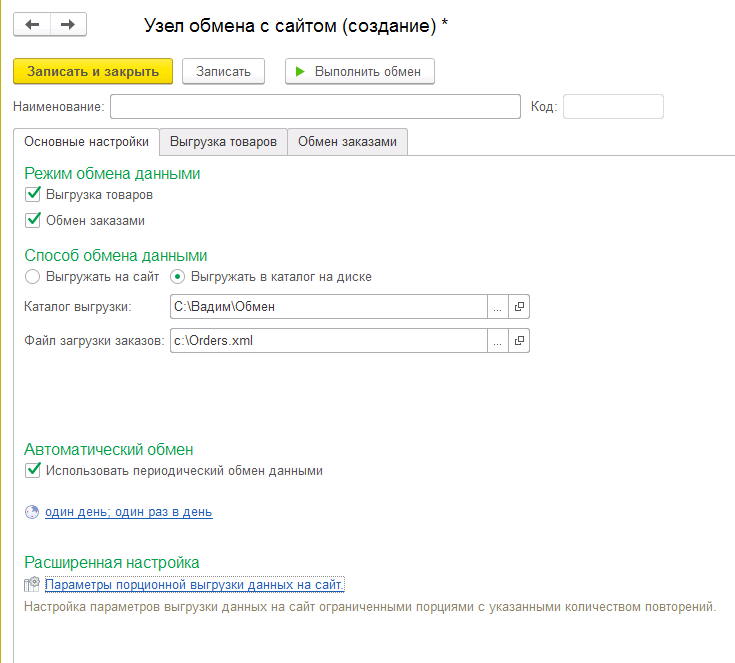Click the portion export settings icon
Viewport: 735px width, 663px height.
[x=32, y=584]
